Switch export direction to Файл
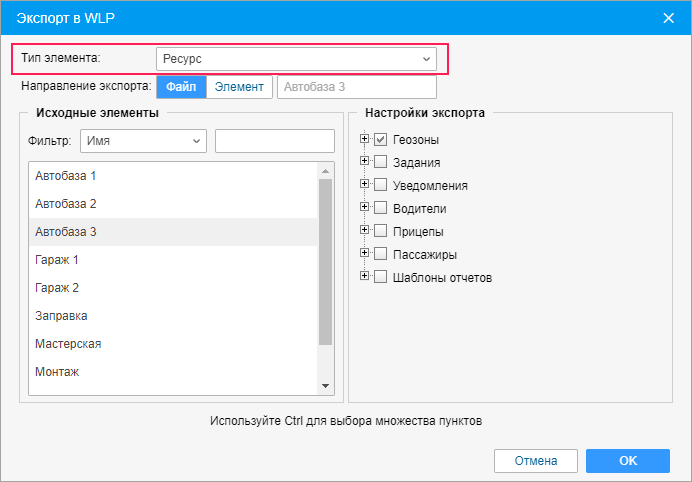Screen dimensions: 692x482 181,87
